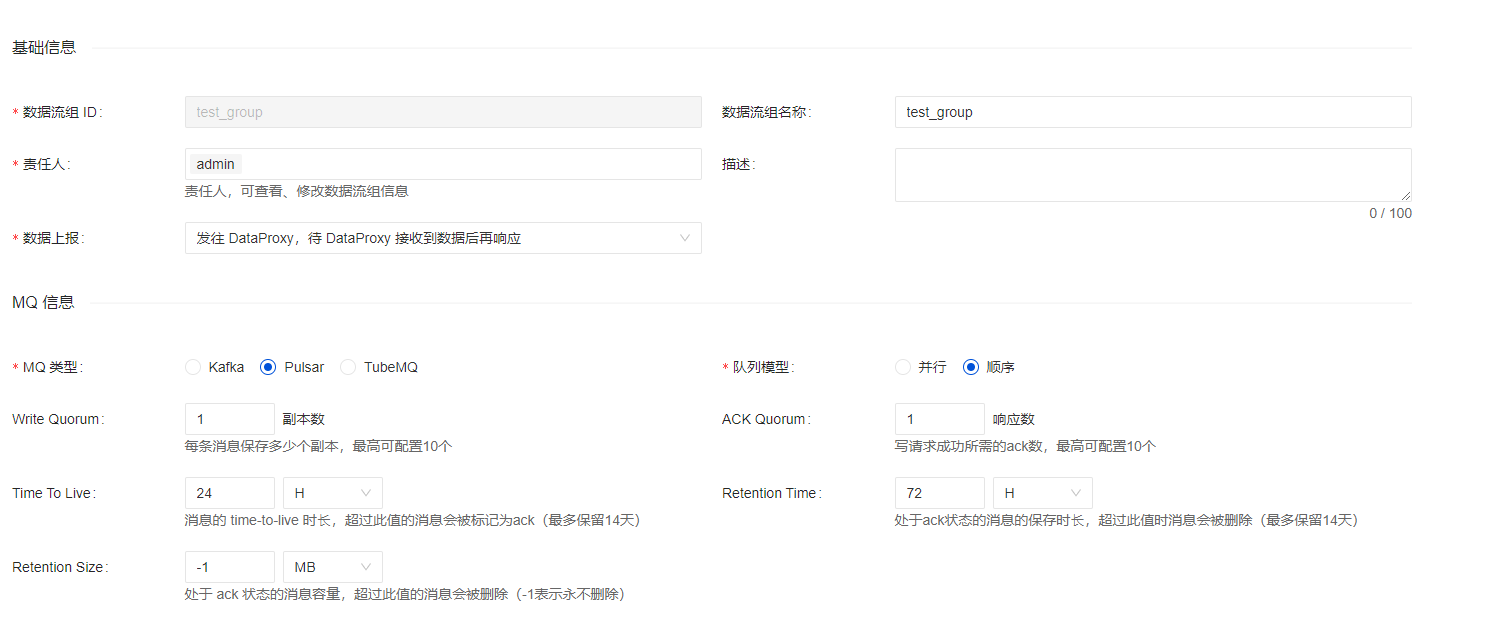
Task: Expand the Retention Size MB unit dropdown
Action: 333,567
